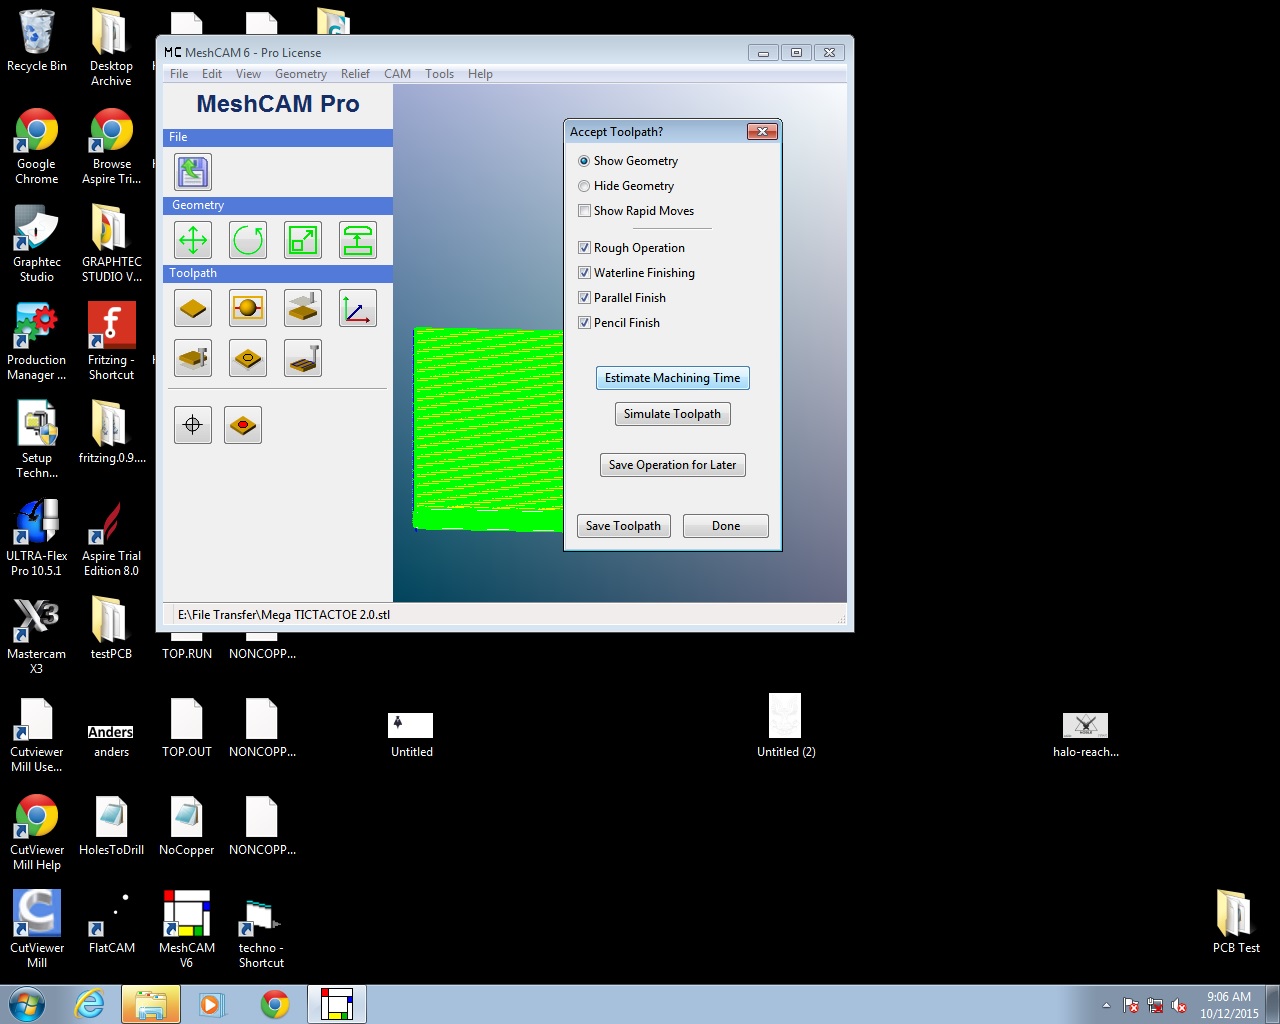This screenshot has width=1280, height=1024.
Task: Select the Rotate geometry tool
Action: (x=248, y=240)
